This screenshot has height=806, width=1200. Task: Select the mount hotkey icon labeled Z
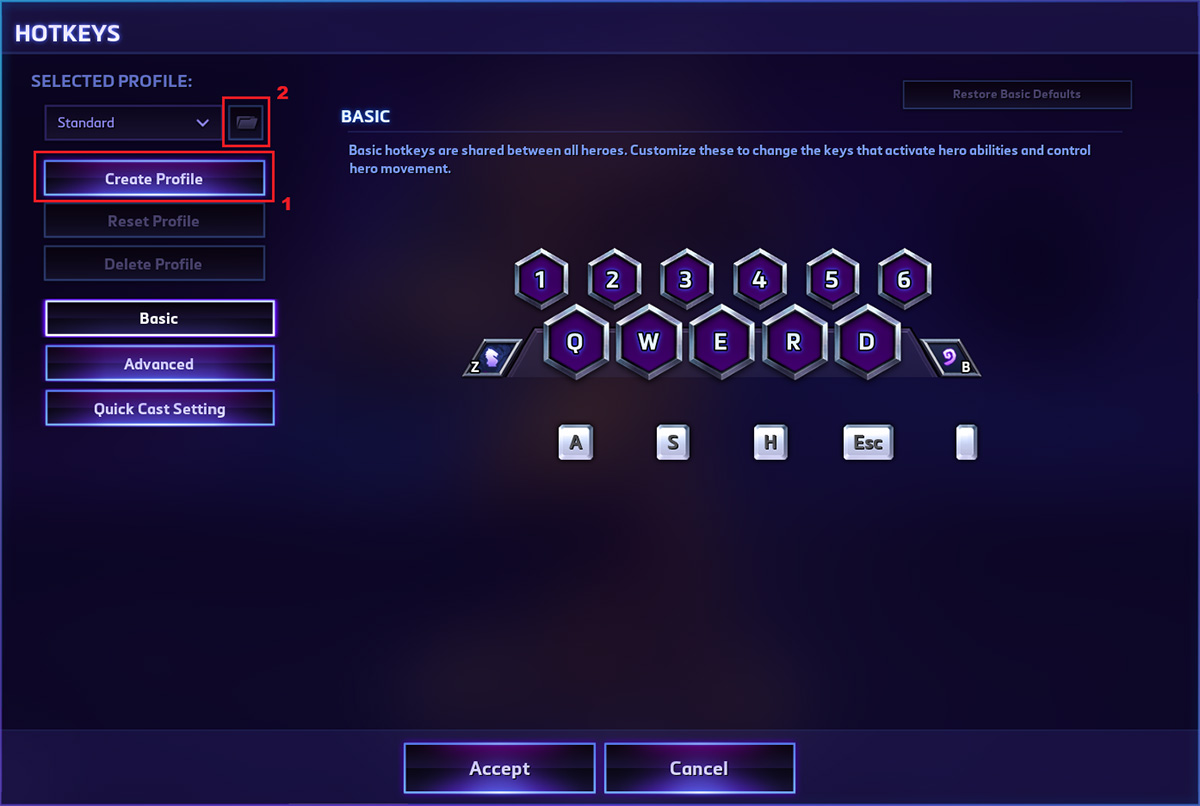pos(493,358)
